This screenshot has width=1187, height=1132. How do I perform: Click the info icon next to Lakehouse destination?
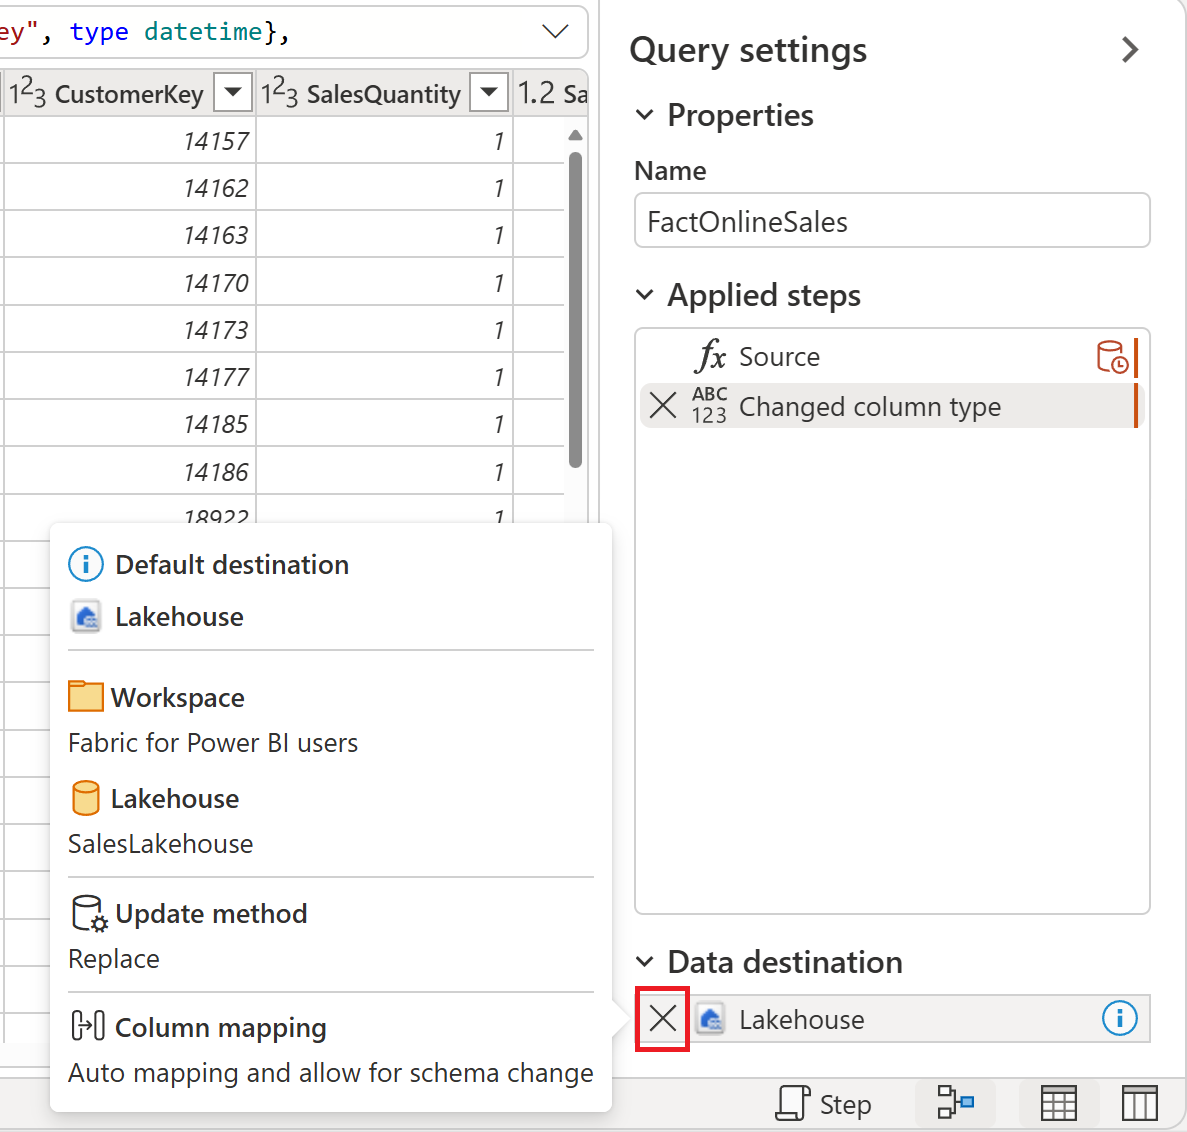(x=1119, y=1019)
